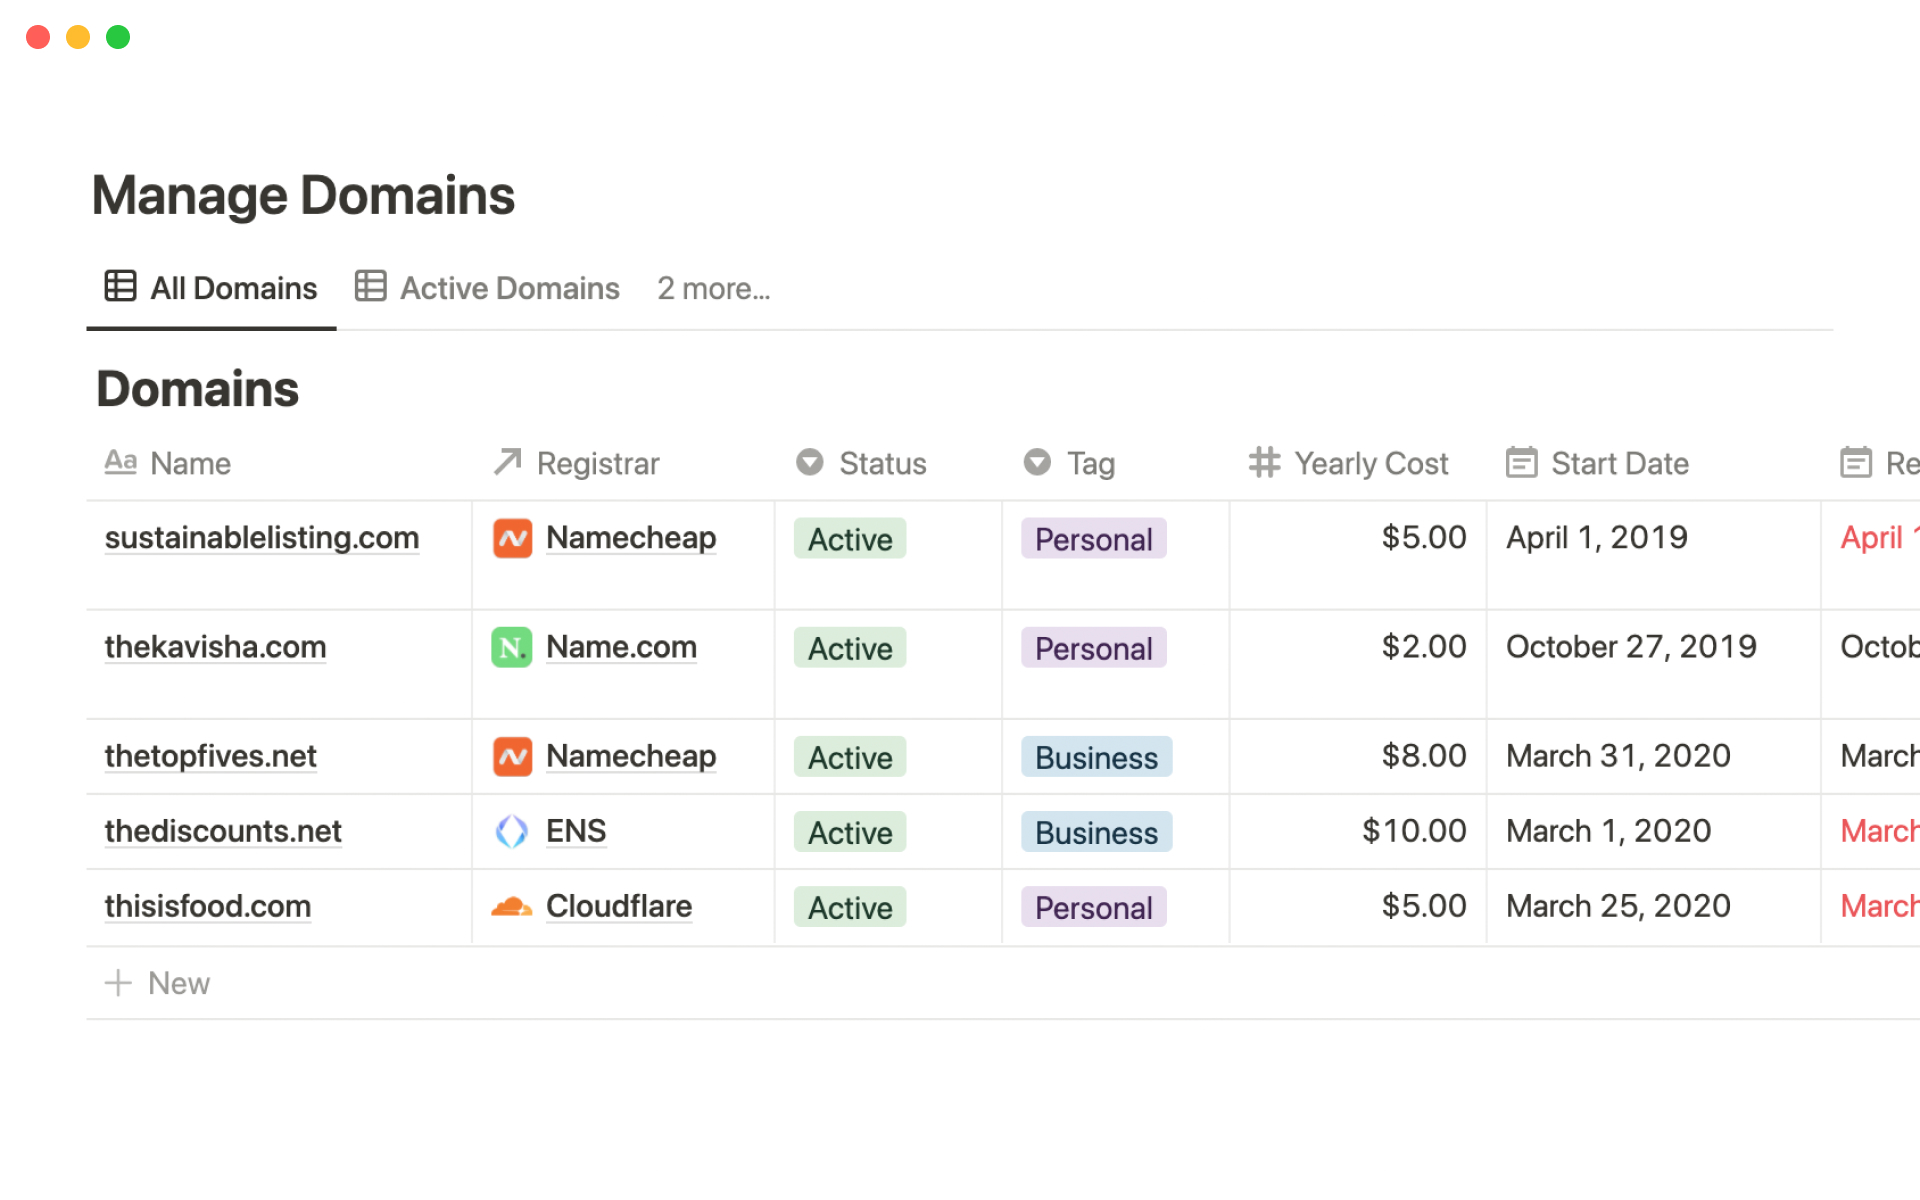The width and height of the screenshot is (1920, 1200).
Task: Click the Namecheap icon in thetopfives.net row
Action: point(512,757)
